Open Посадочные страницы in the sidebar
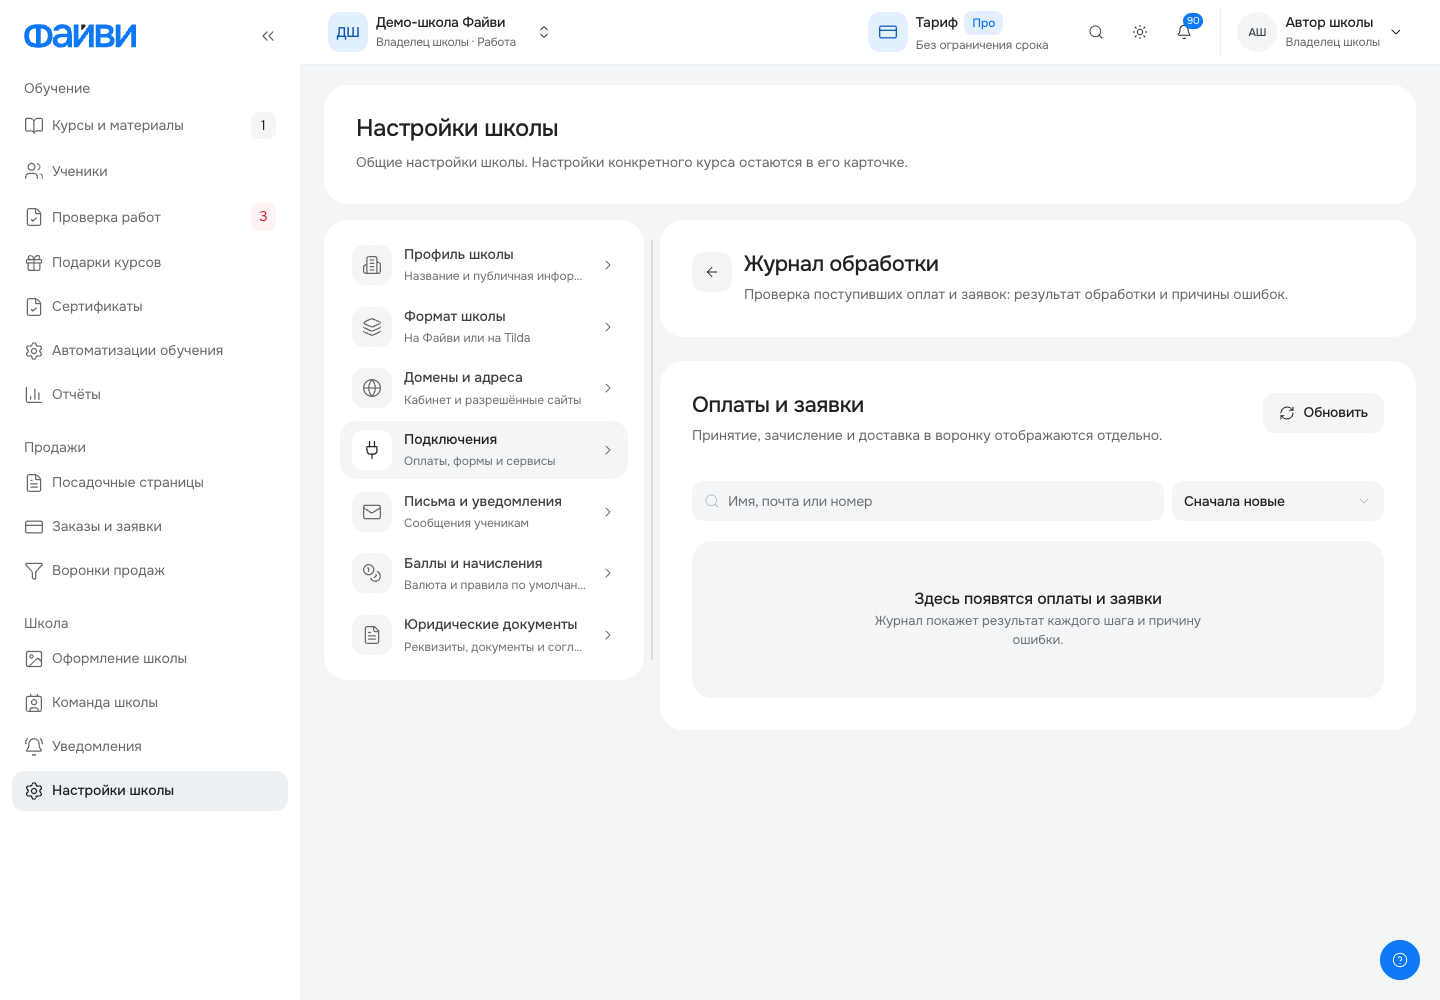Image resolution: width=1440 pixels, height=1000 pixels. point(150,482)
